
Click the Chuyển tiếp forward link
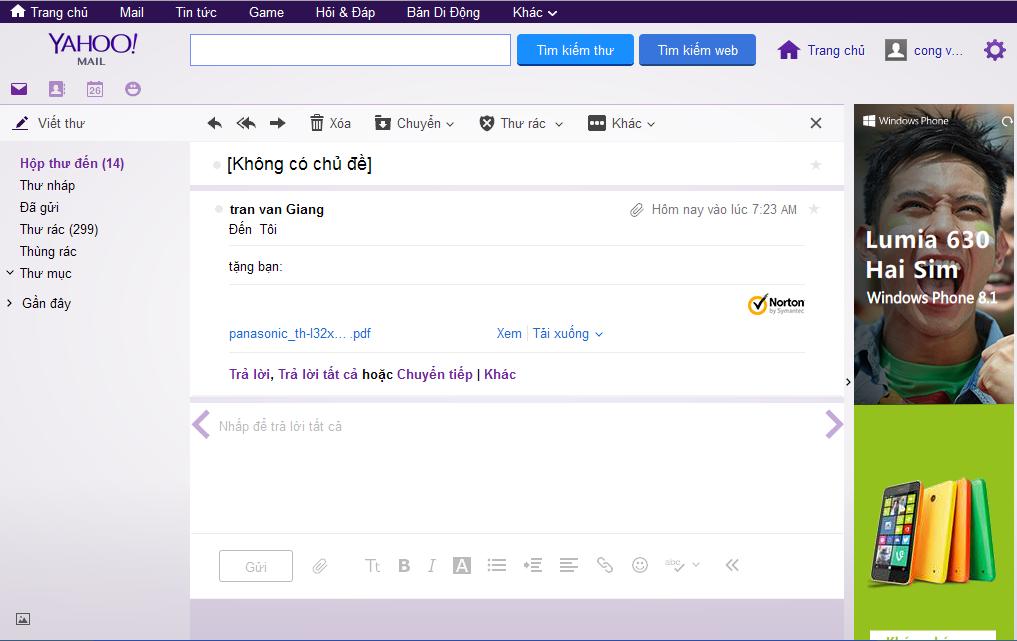tap(435, 374)
